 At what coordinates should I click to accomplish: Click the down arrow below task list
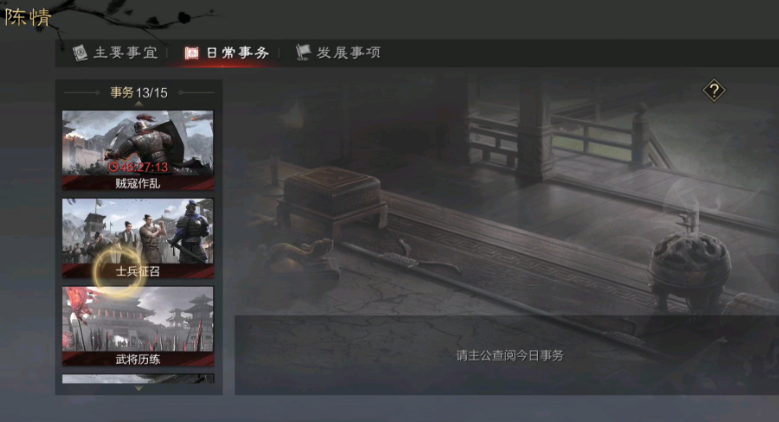(x=139, y=388)
